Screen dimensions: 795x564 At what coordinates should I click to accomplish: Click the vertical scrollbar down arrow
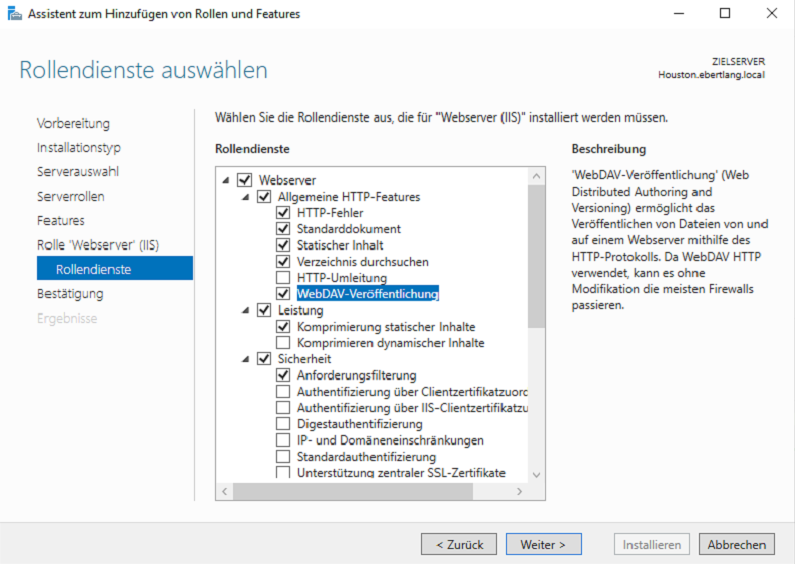[x=537, y=475]
